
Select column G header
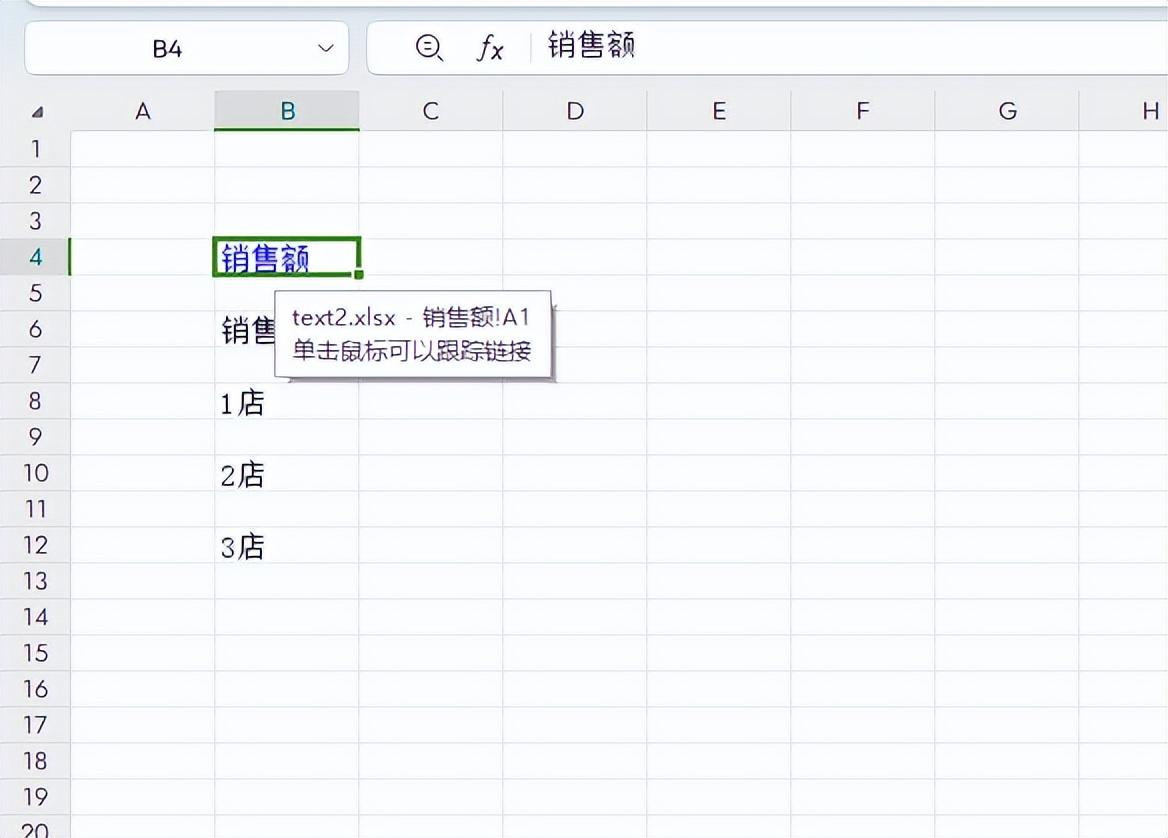(1007, 111)
